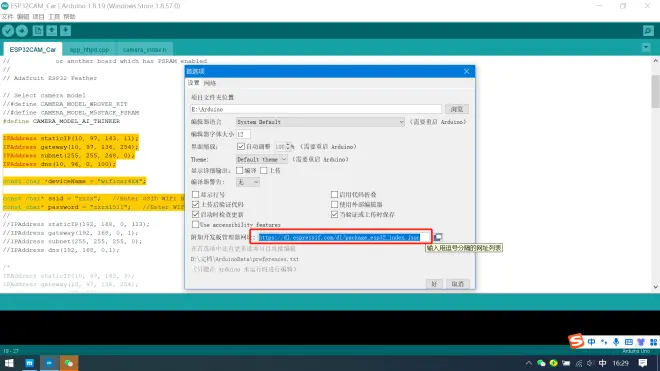
Task: Open the compiler warnings dropdown
Action: [248, 182]
